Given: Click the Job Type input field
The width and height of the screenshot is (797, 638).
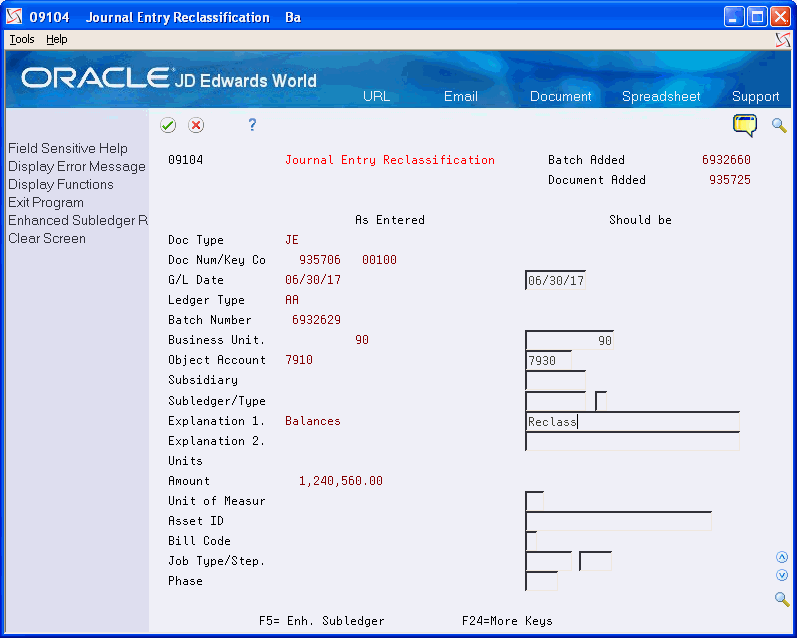Looking at the screenshot, I should click(x=548, y=561).
